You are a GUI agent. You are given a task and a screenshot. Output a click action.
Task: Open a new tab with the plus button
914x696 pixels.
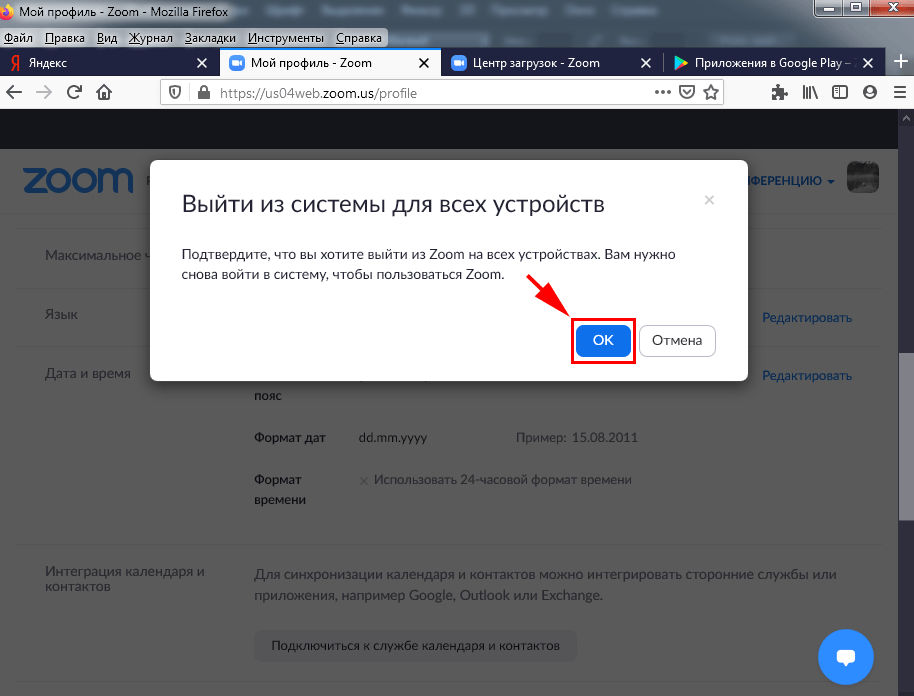tap(898, 62)
